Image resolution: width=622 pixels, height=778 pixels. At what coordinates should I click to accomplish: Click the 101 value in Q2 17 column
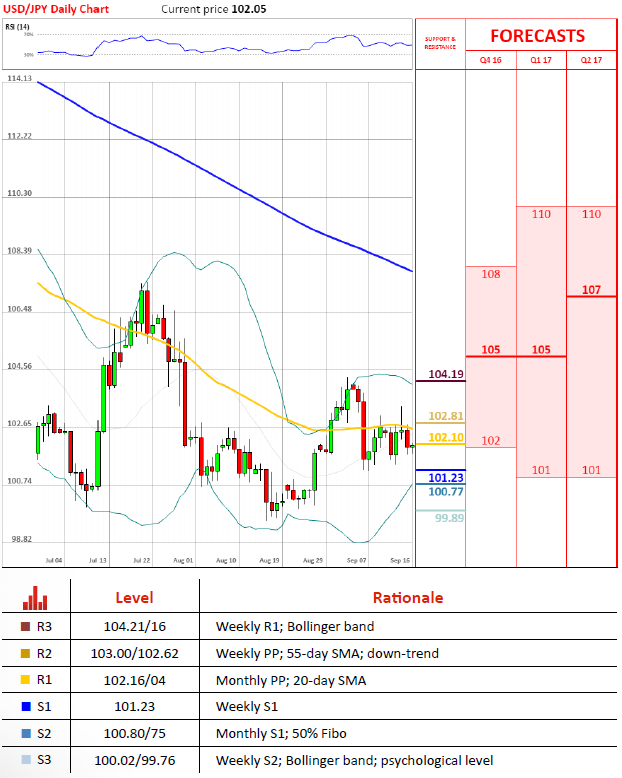point(591,470)
